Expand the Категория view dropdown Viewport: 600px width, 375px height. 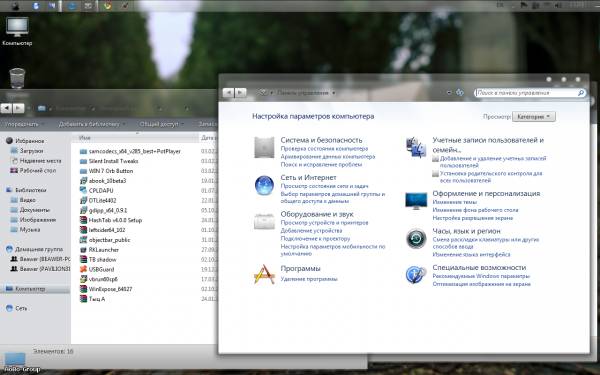click(533, 117)
